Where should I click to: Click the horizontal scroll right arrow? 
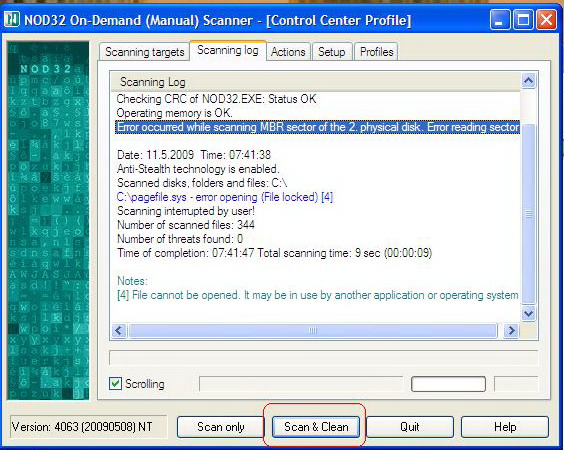click(x=511, y=330)
